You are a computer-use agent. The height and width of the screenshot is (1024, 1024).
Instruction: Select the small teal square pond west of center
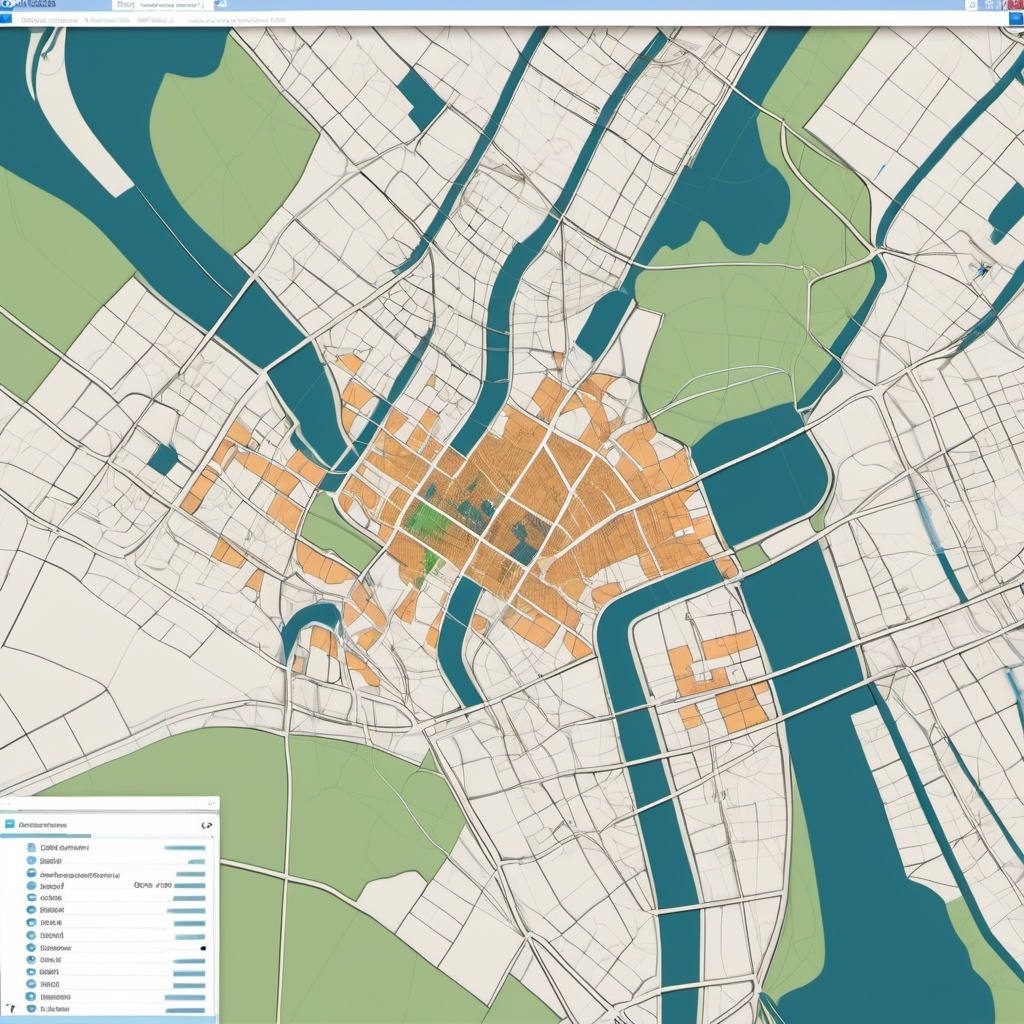[163, 459]
